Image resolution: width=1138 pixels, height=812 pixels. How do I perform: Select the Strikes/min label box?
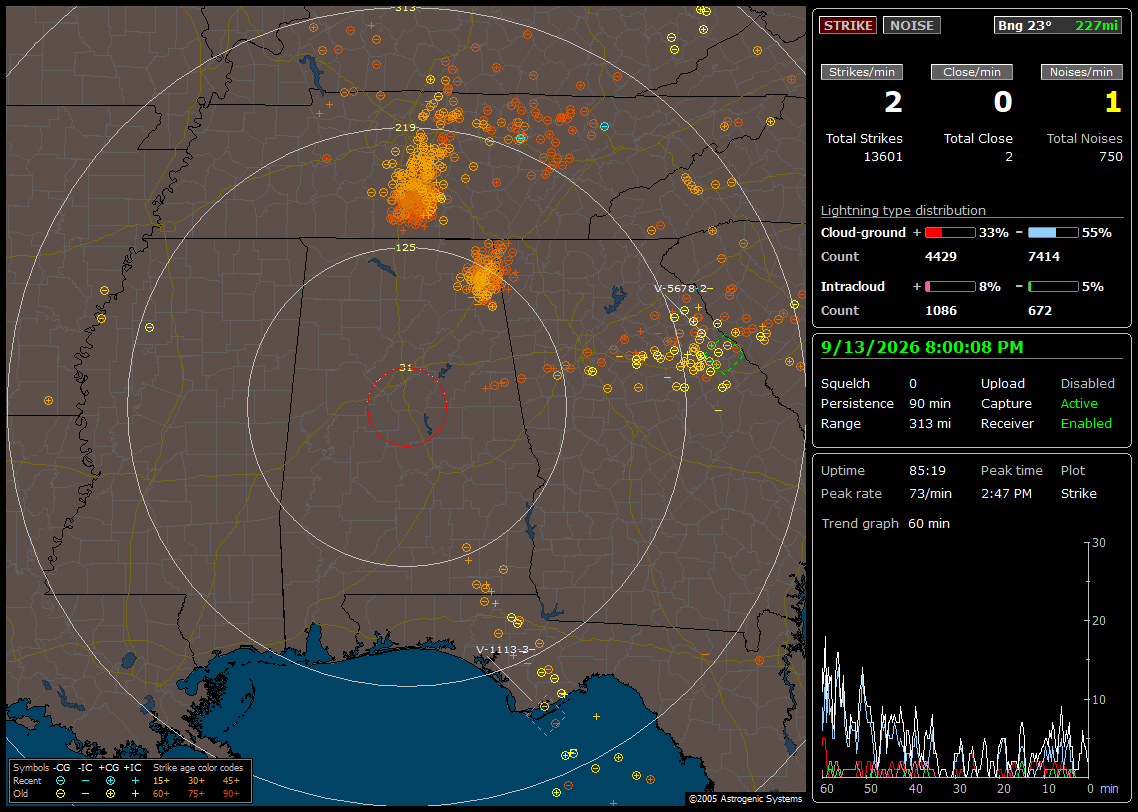tap(862, 72)
